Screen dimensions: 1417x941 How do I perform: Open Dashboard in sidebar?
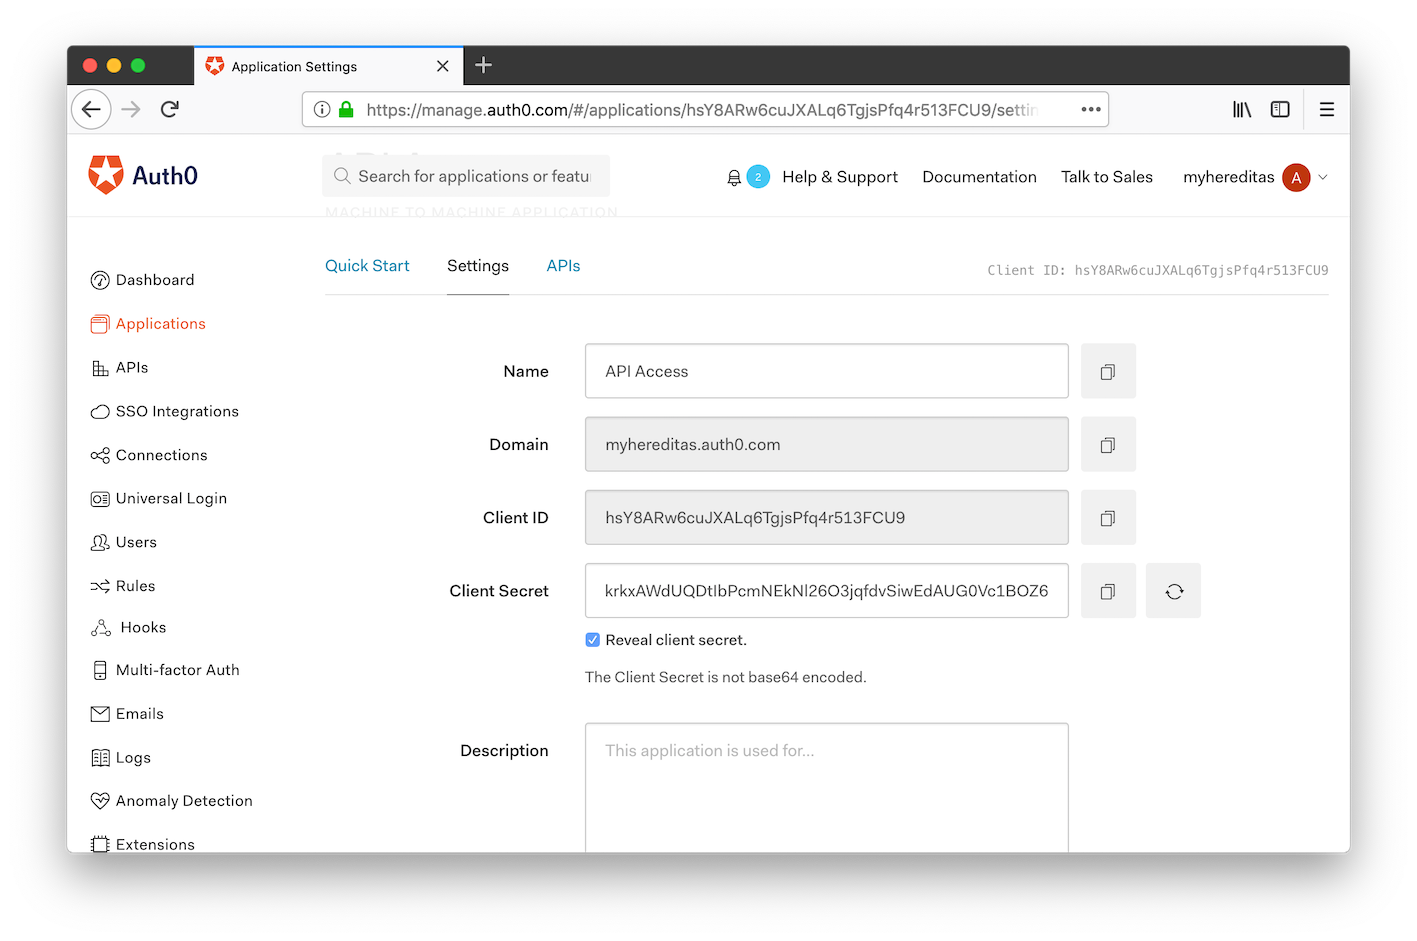click(155, 280)
